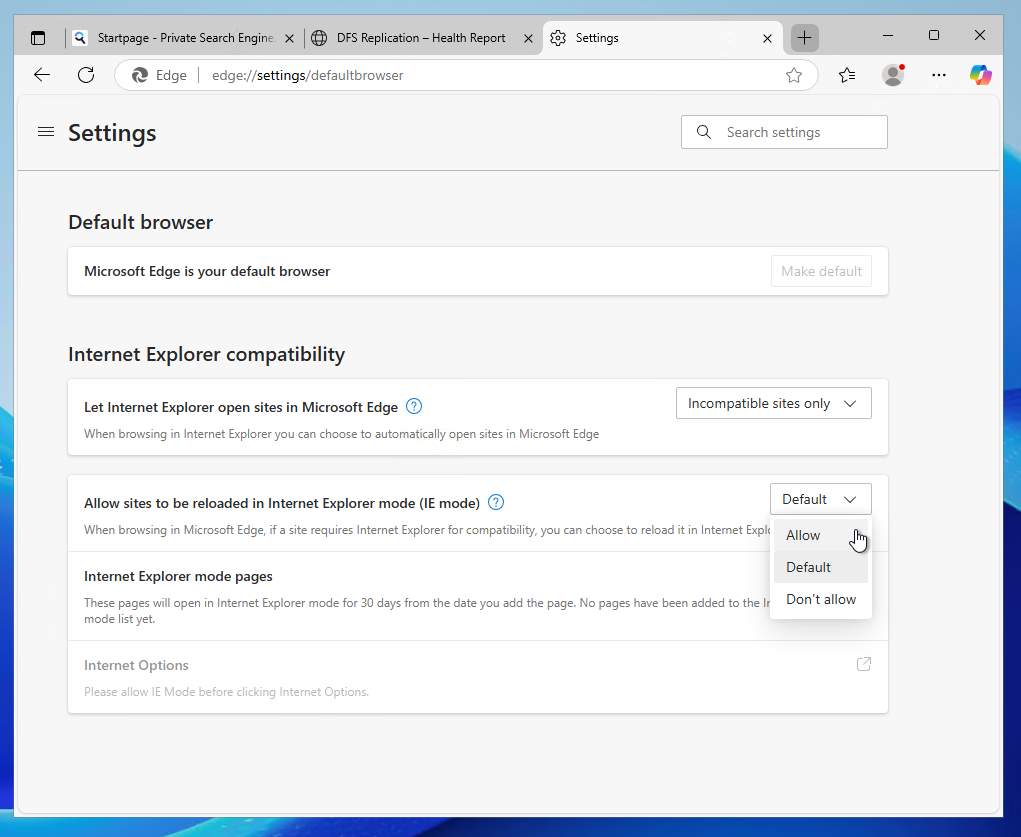Open the tab actions menu icon
The image size is (1021, 837).
tap(38, 38)
